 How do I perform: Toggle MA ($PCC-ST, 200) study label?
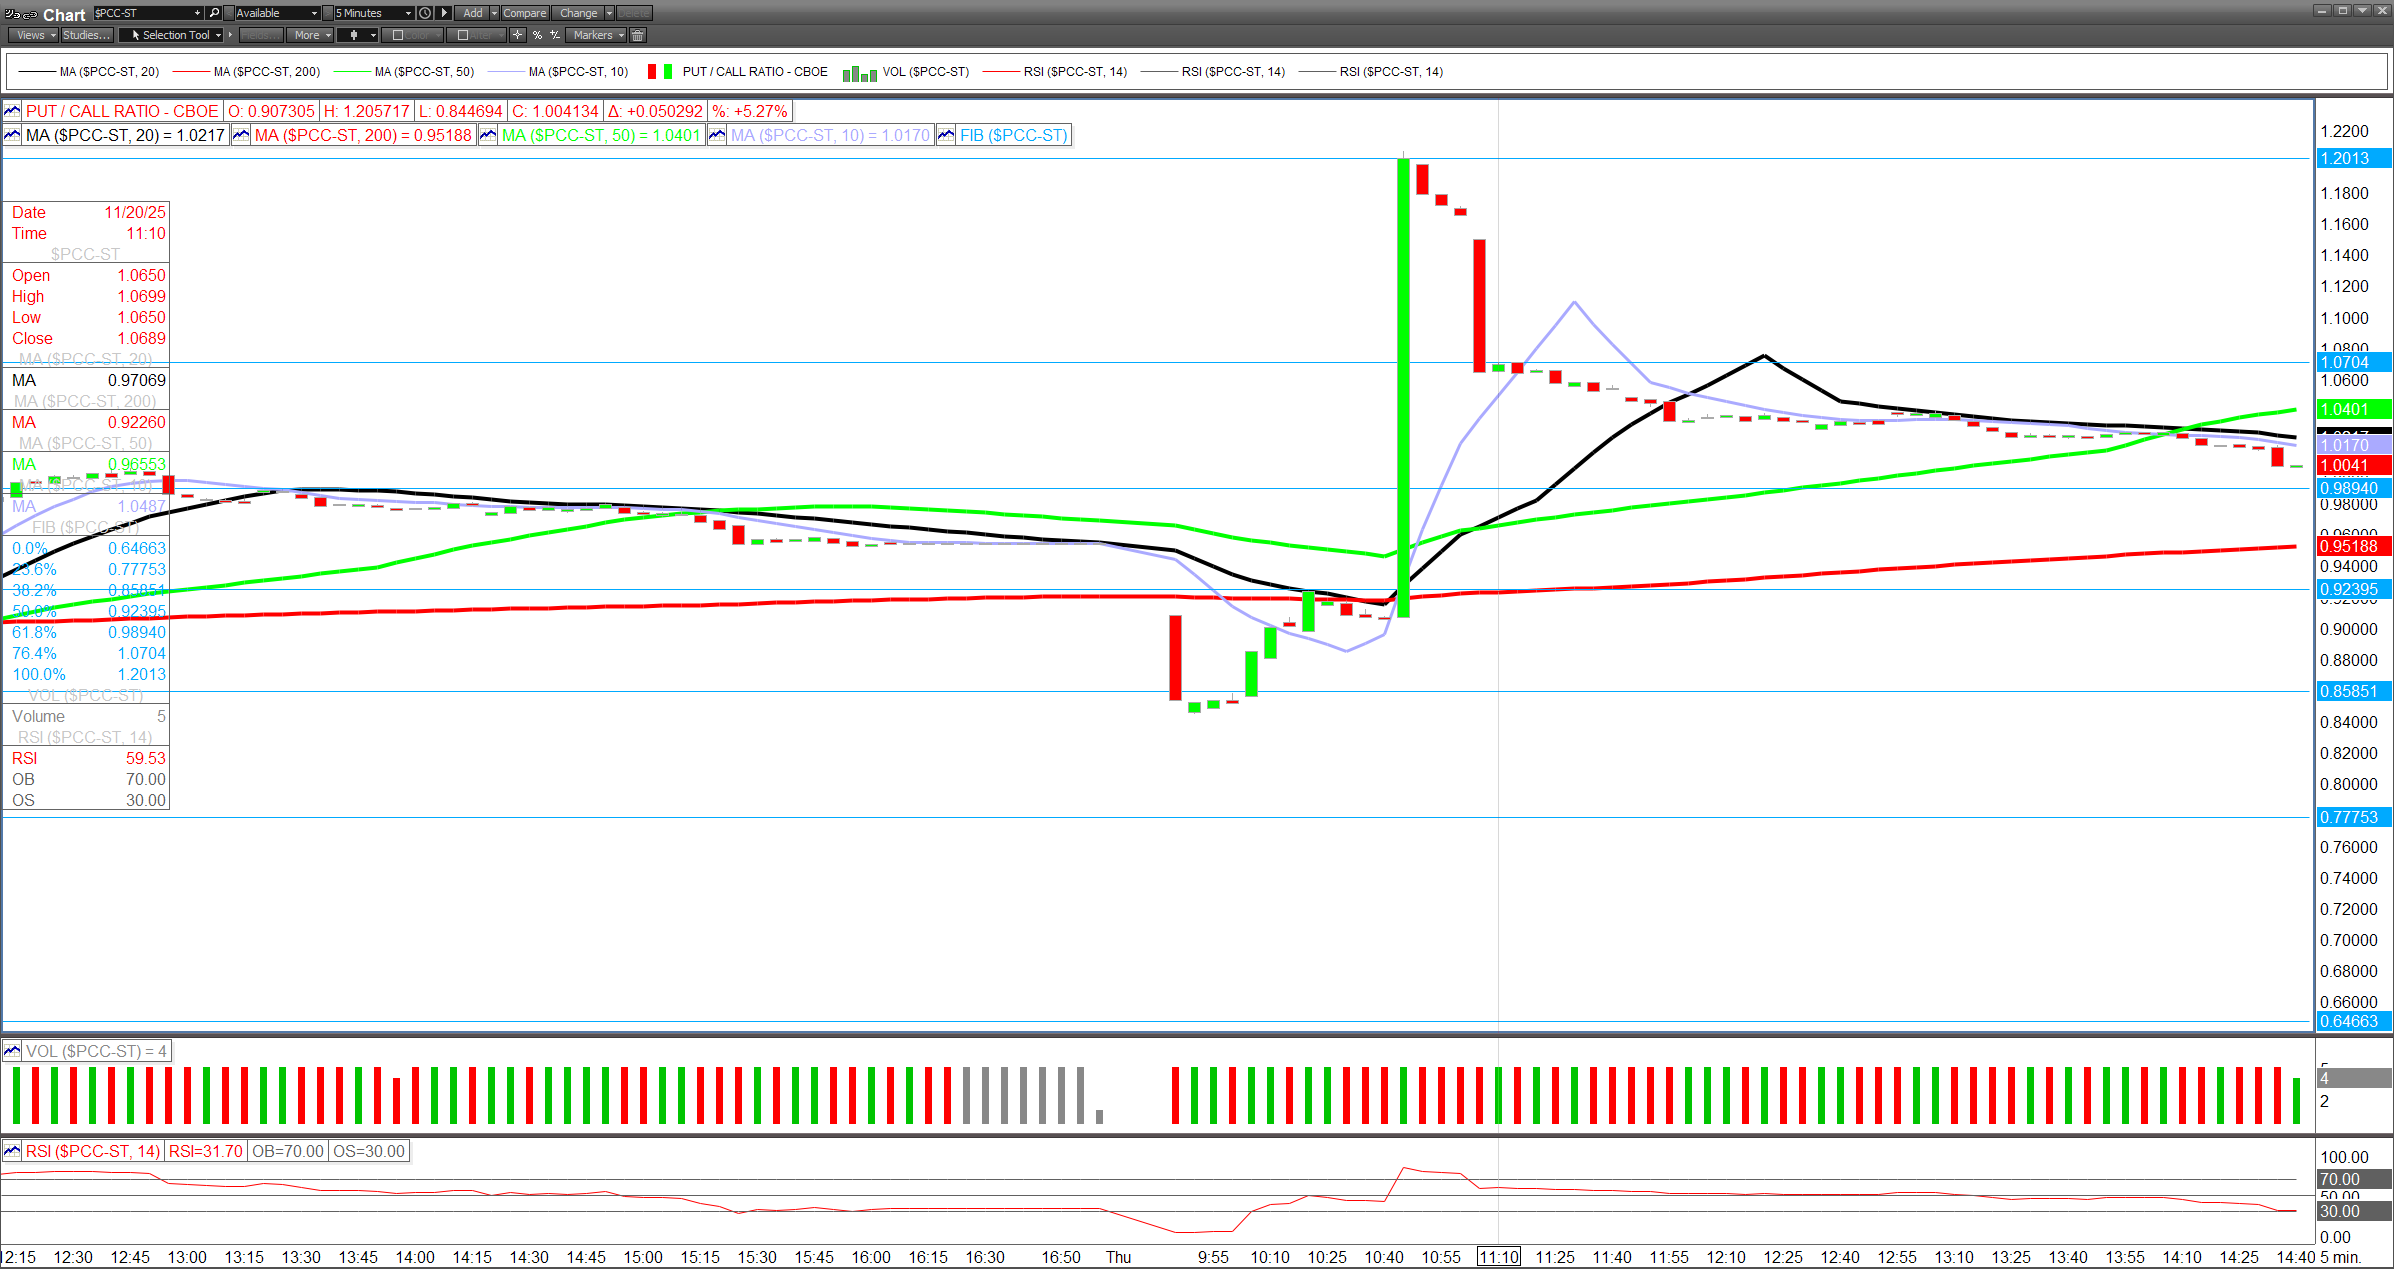click(362, 135)
